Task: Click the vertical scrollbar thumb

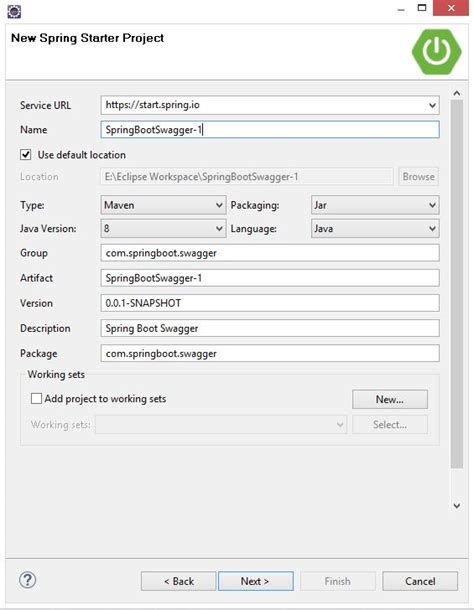Action: 457,284
